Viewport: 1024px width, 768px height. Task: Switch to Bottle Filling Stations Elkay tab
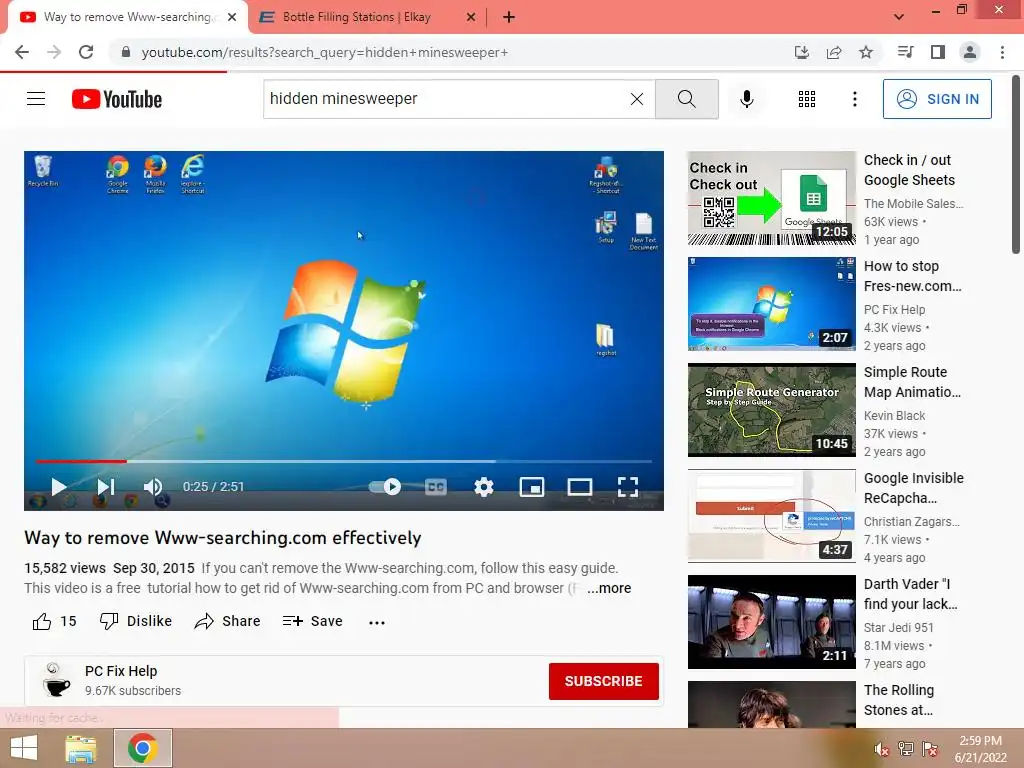356,17
